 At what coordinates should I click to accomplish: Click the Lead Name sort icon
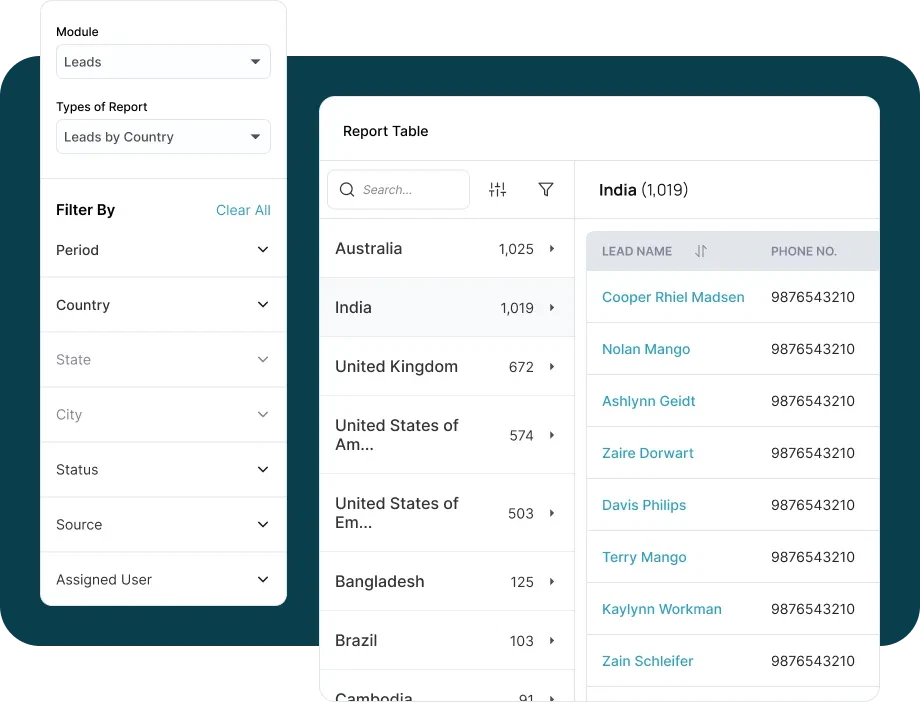pos(700,251)
